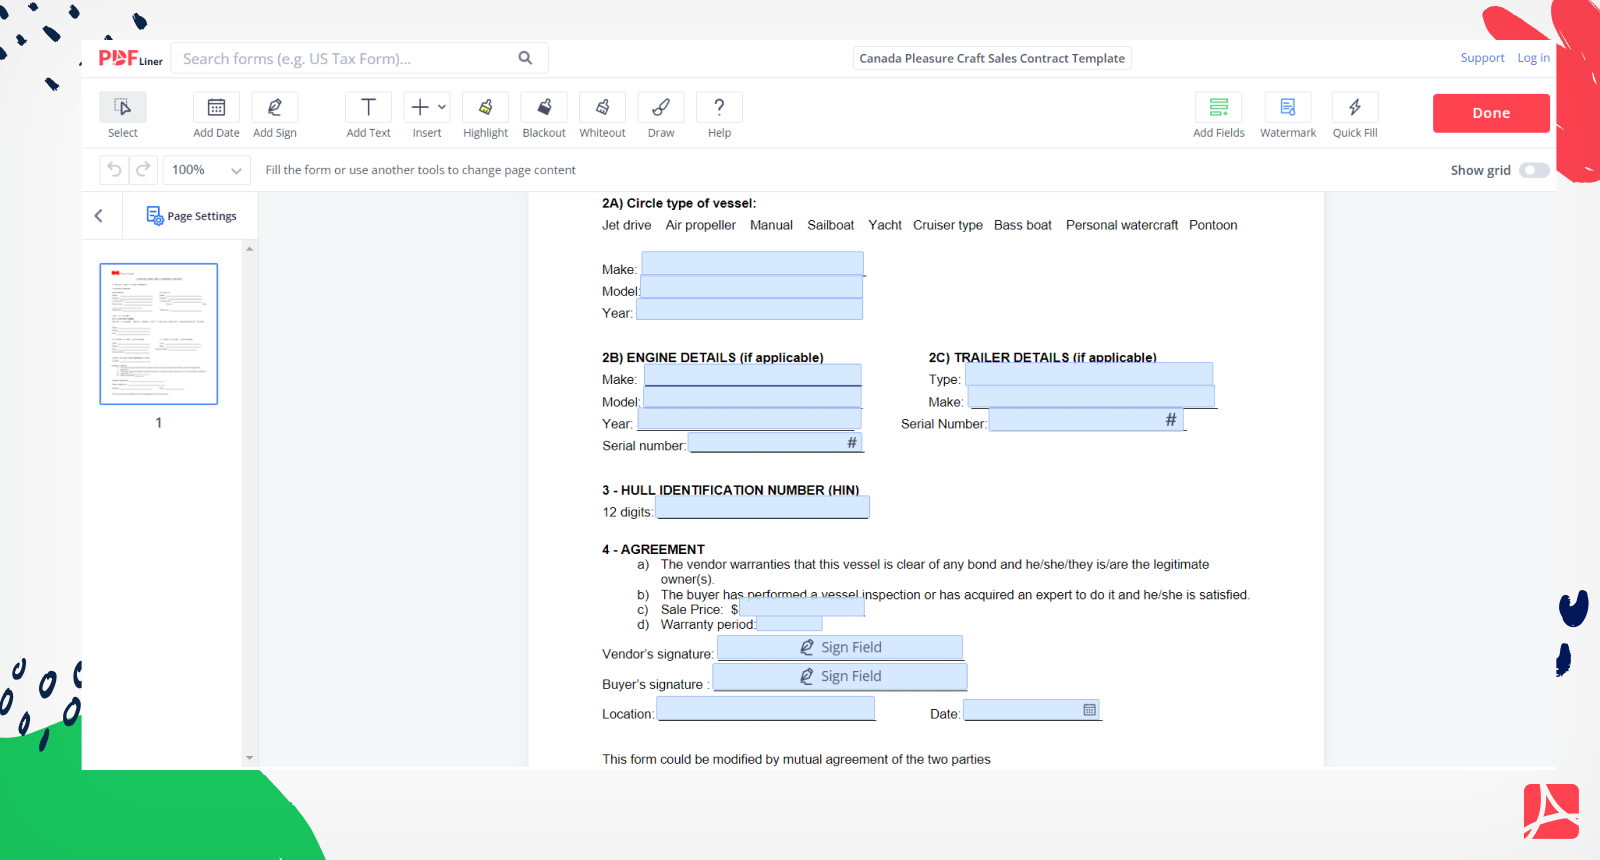This screenshot has height=860, width=1600.
Task: Click the engine Serial number field
Action: click(x=775, y=442)
